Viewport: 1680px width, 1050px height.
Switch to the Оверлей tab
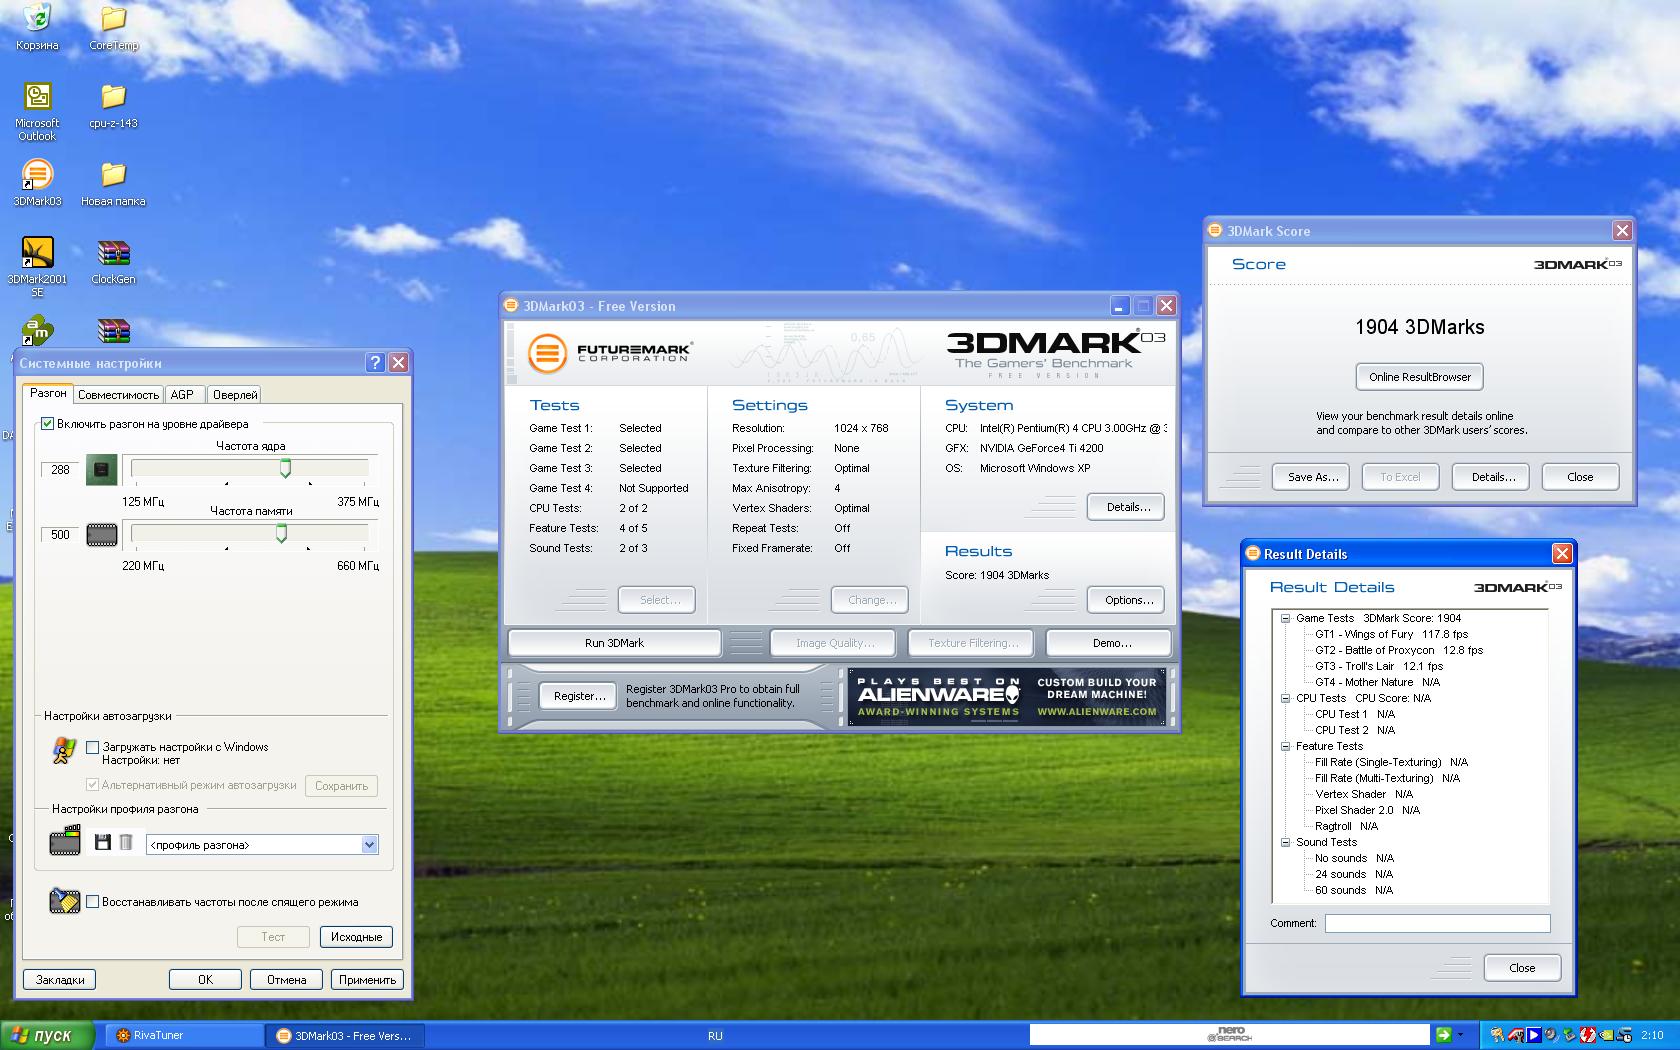coord(235,395)
